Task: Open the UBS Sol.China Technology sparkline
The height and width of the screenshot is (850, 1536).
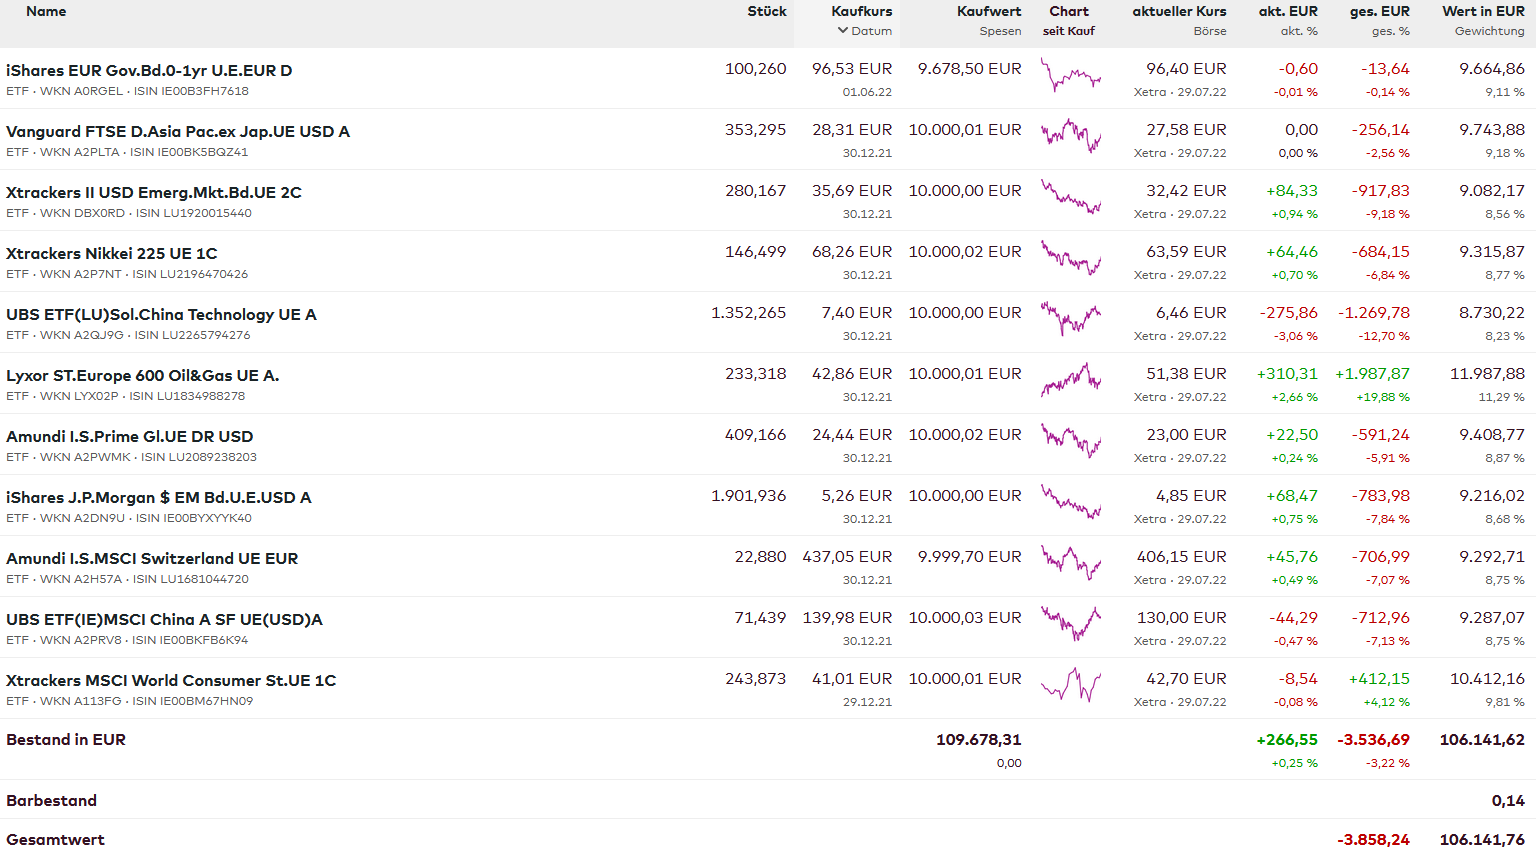Action: [1070, 320]
